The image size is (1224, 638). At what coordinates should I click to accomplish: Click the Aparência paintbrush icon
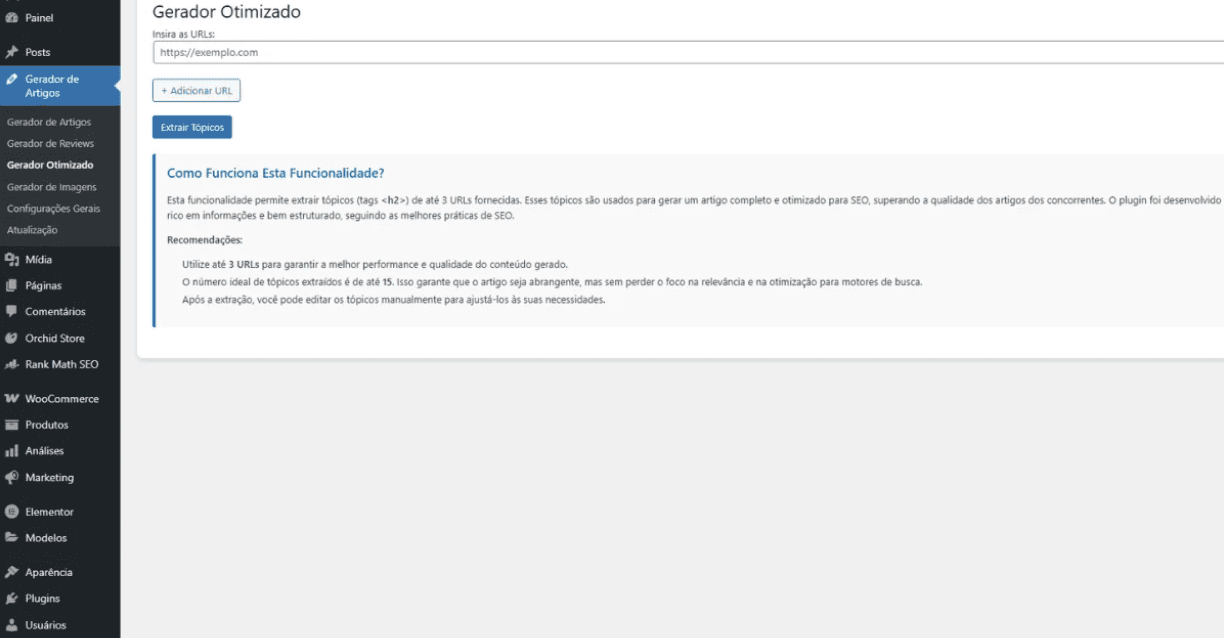(12, 572)
